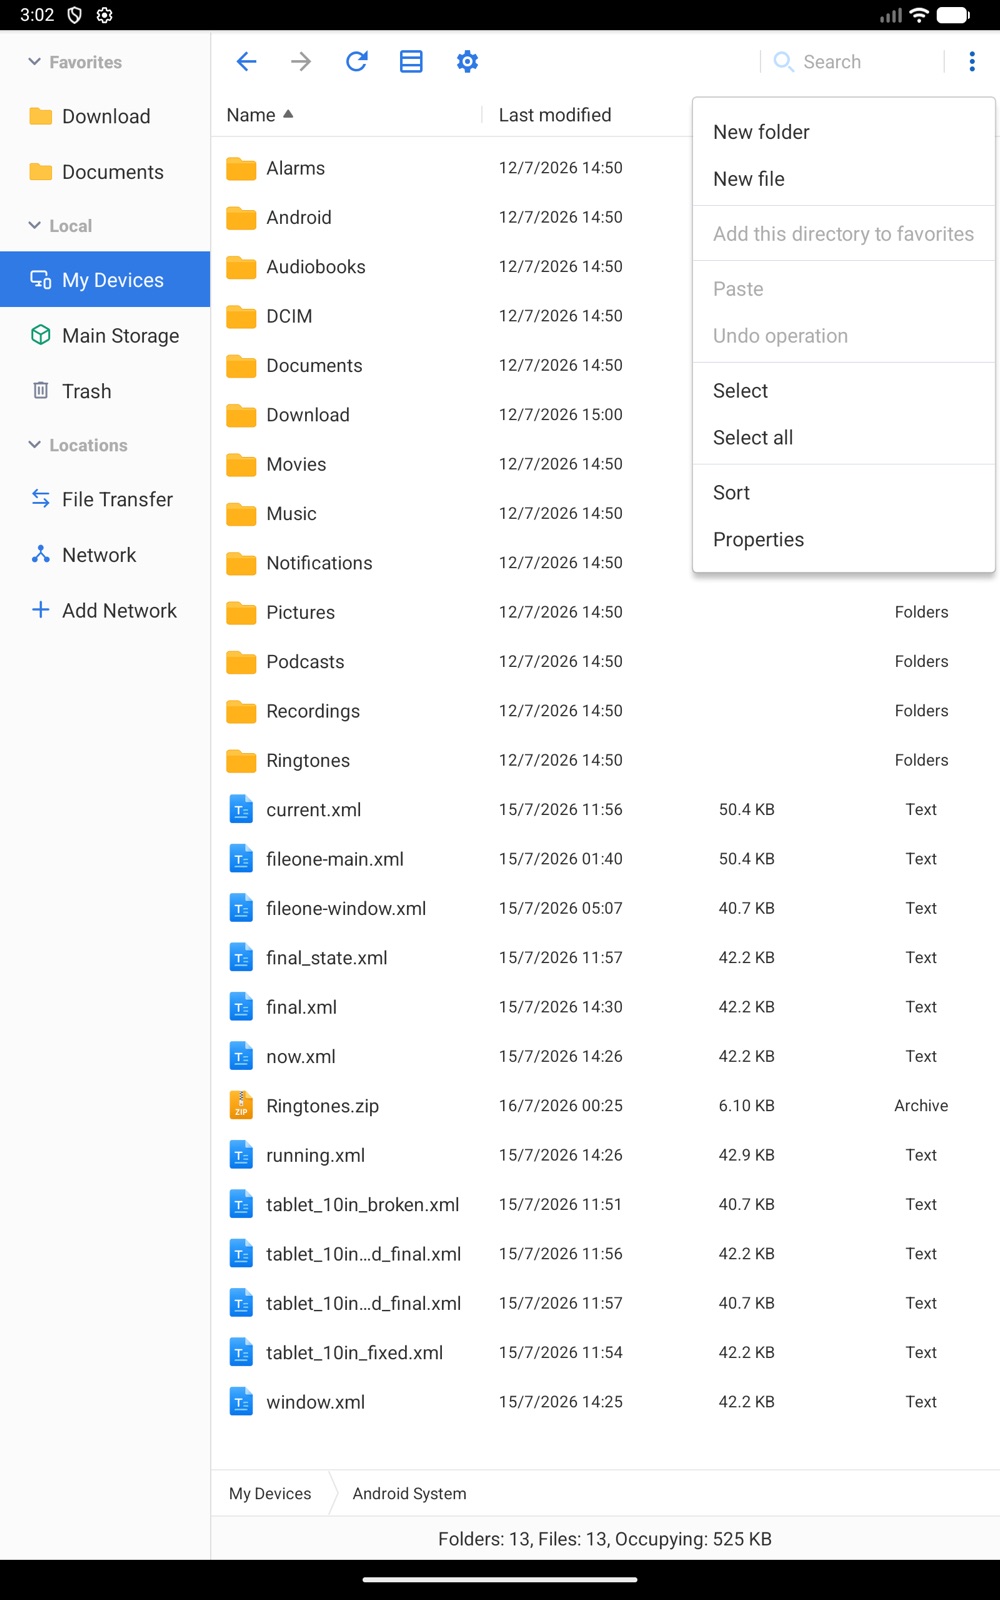Select My Devices in the sidebar
This screenshot has height=1600, width=1000.
click(105, 280)
